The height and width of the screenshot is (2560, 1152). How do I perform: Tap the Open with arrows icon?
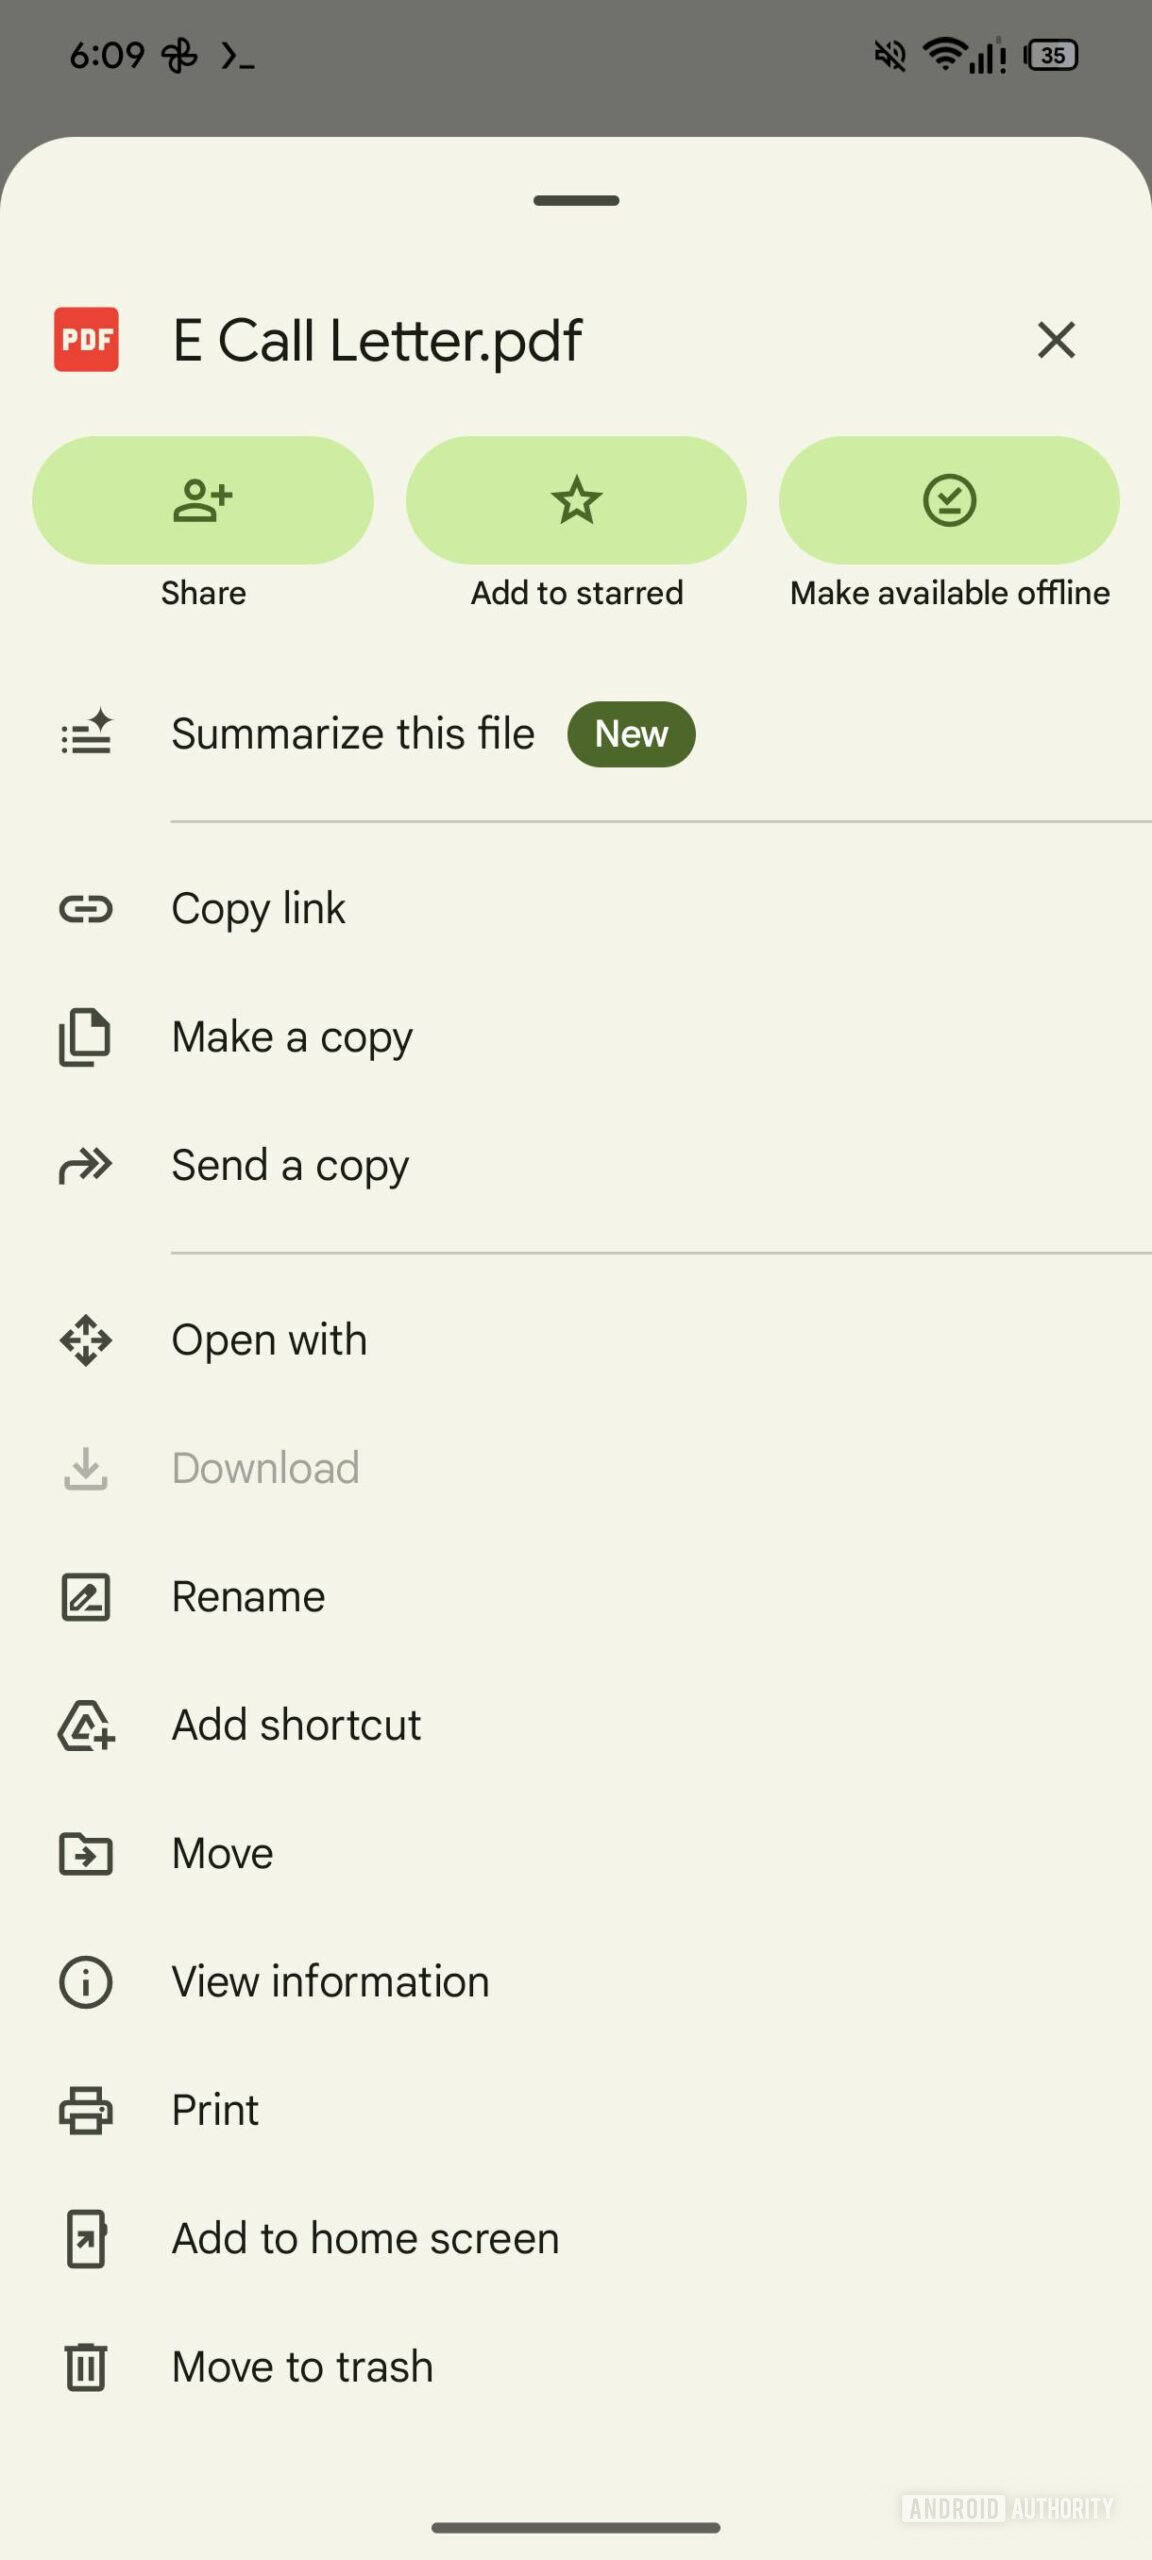point(86,1340)
